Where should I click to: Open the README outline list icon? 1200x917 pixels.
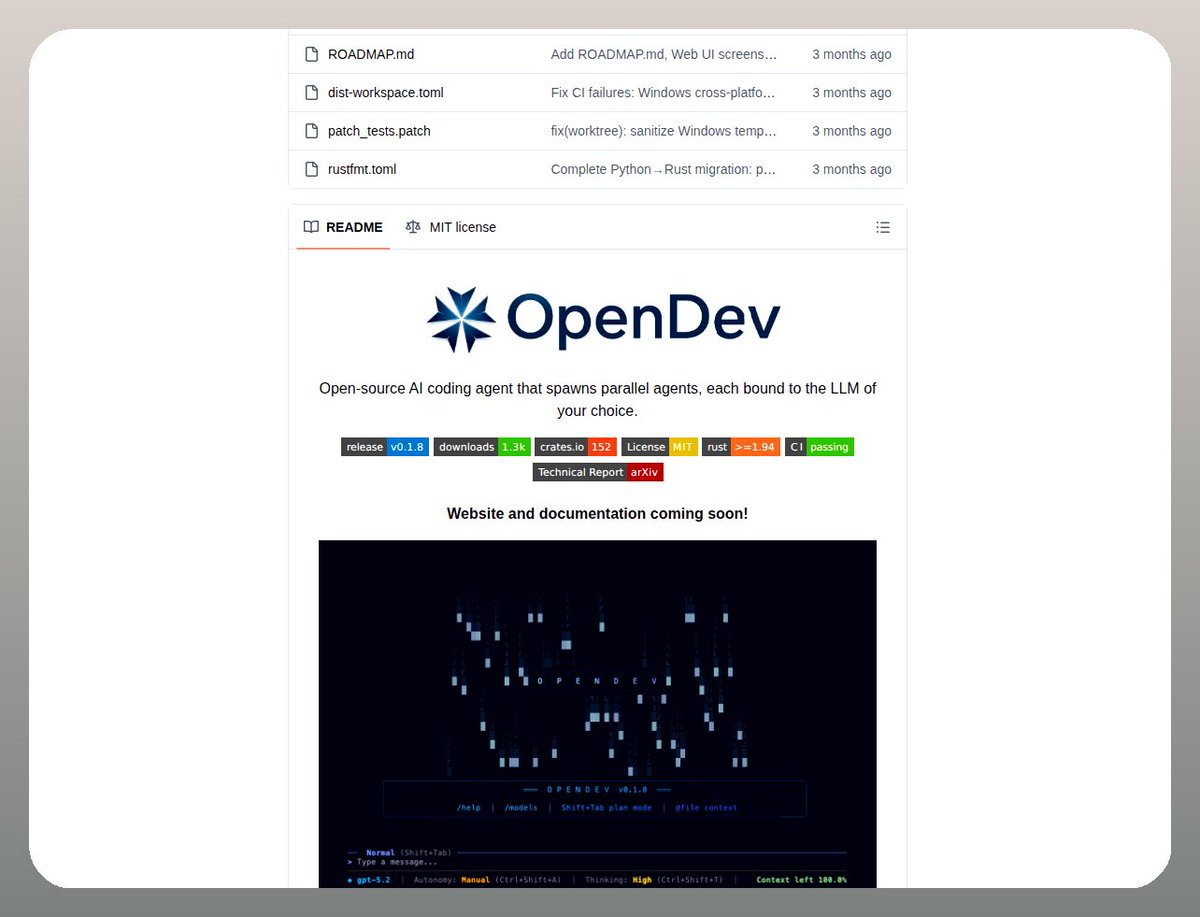883,227
